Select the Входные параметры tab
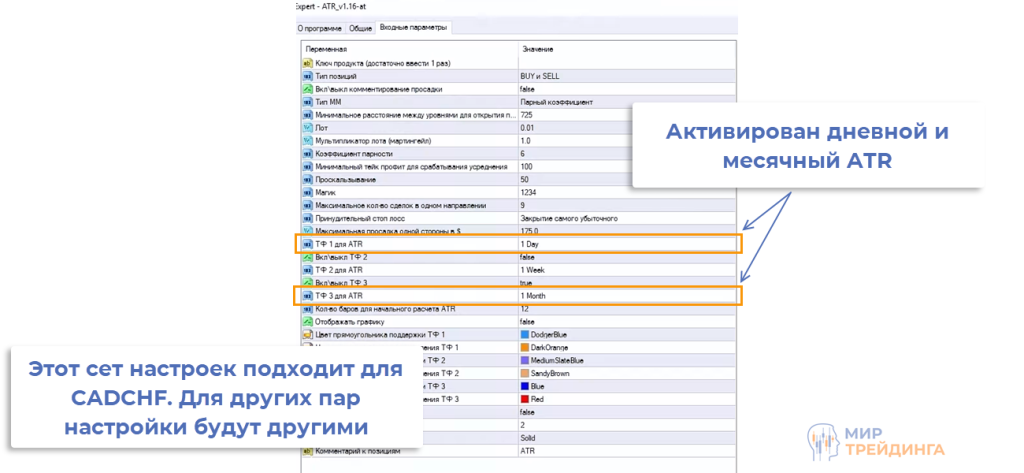The image size is (1024, 473). (414, 27)
